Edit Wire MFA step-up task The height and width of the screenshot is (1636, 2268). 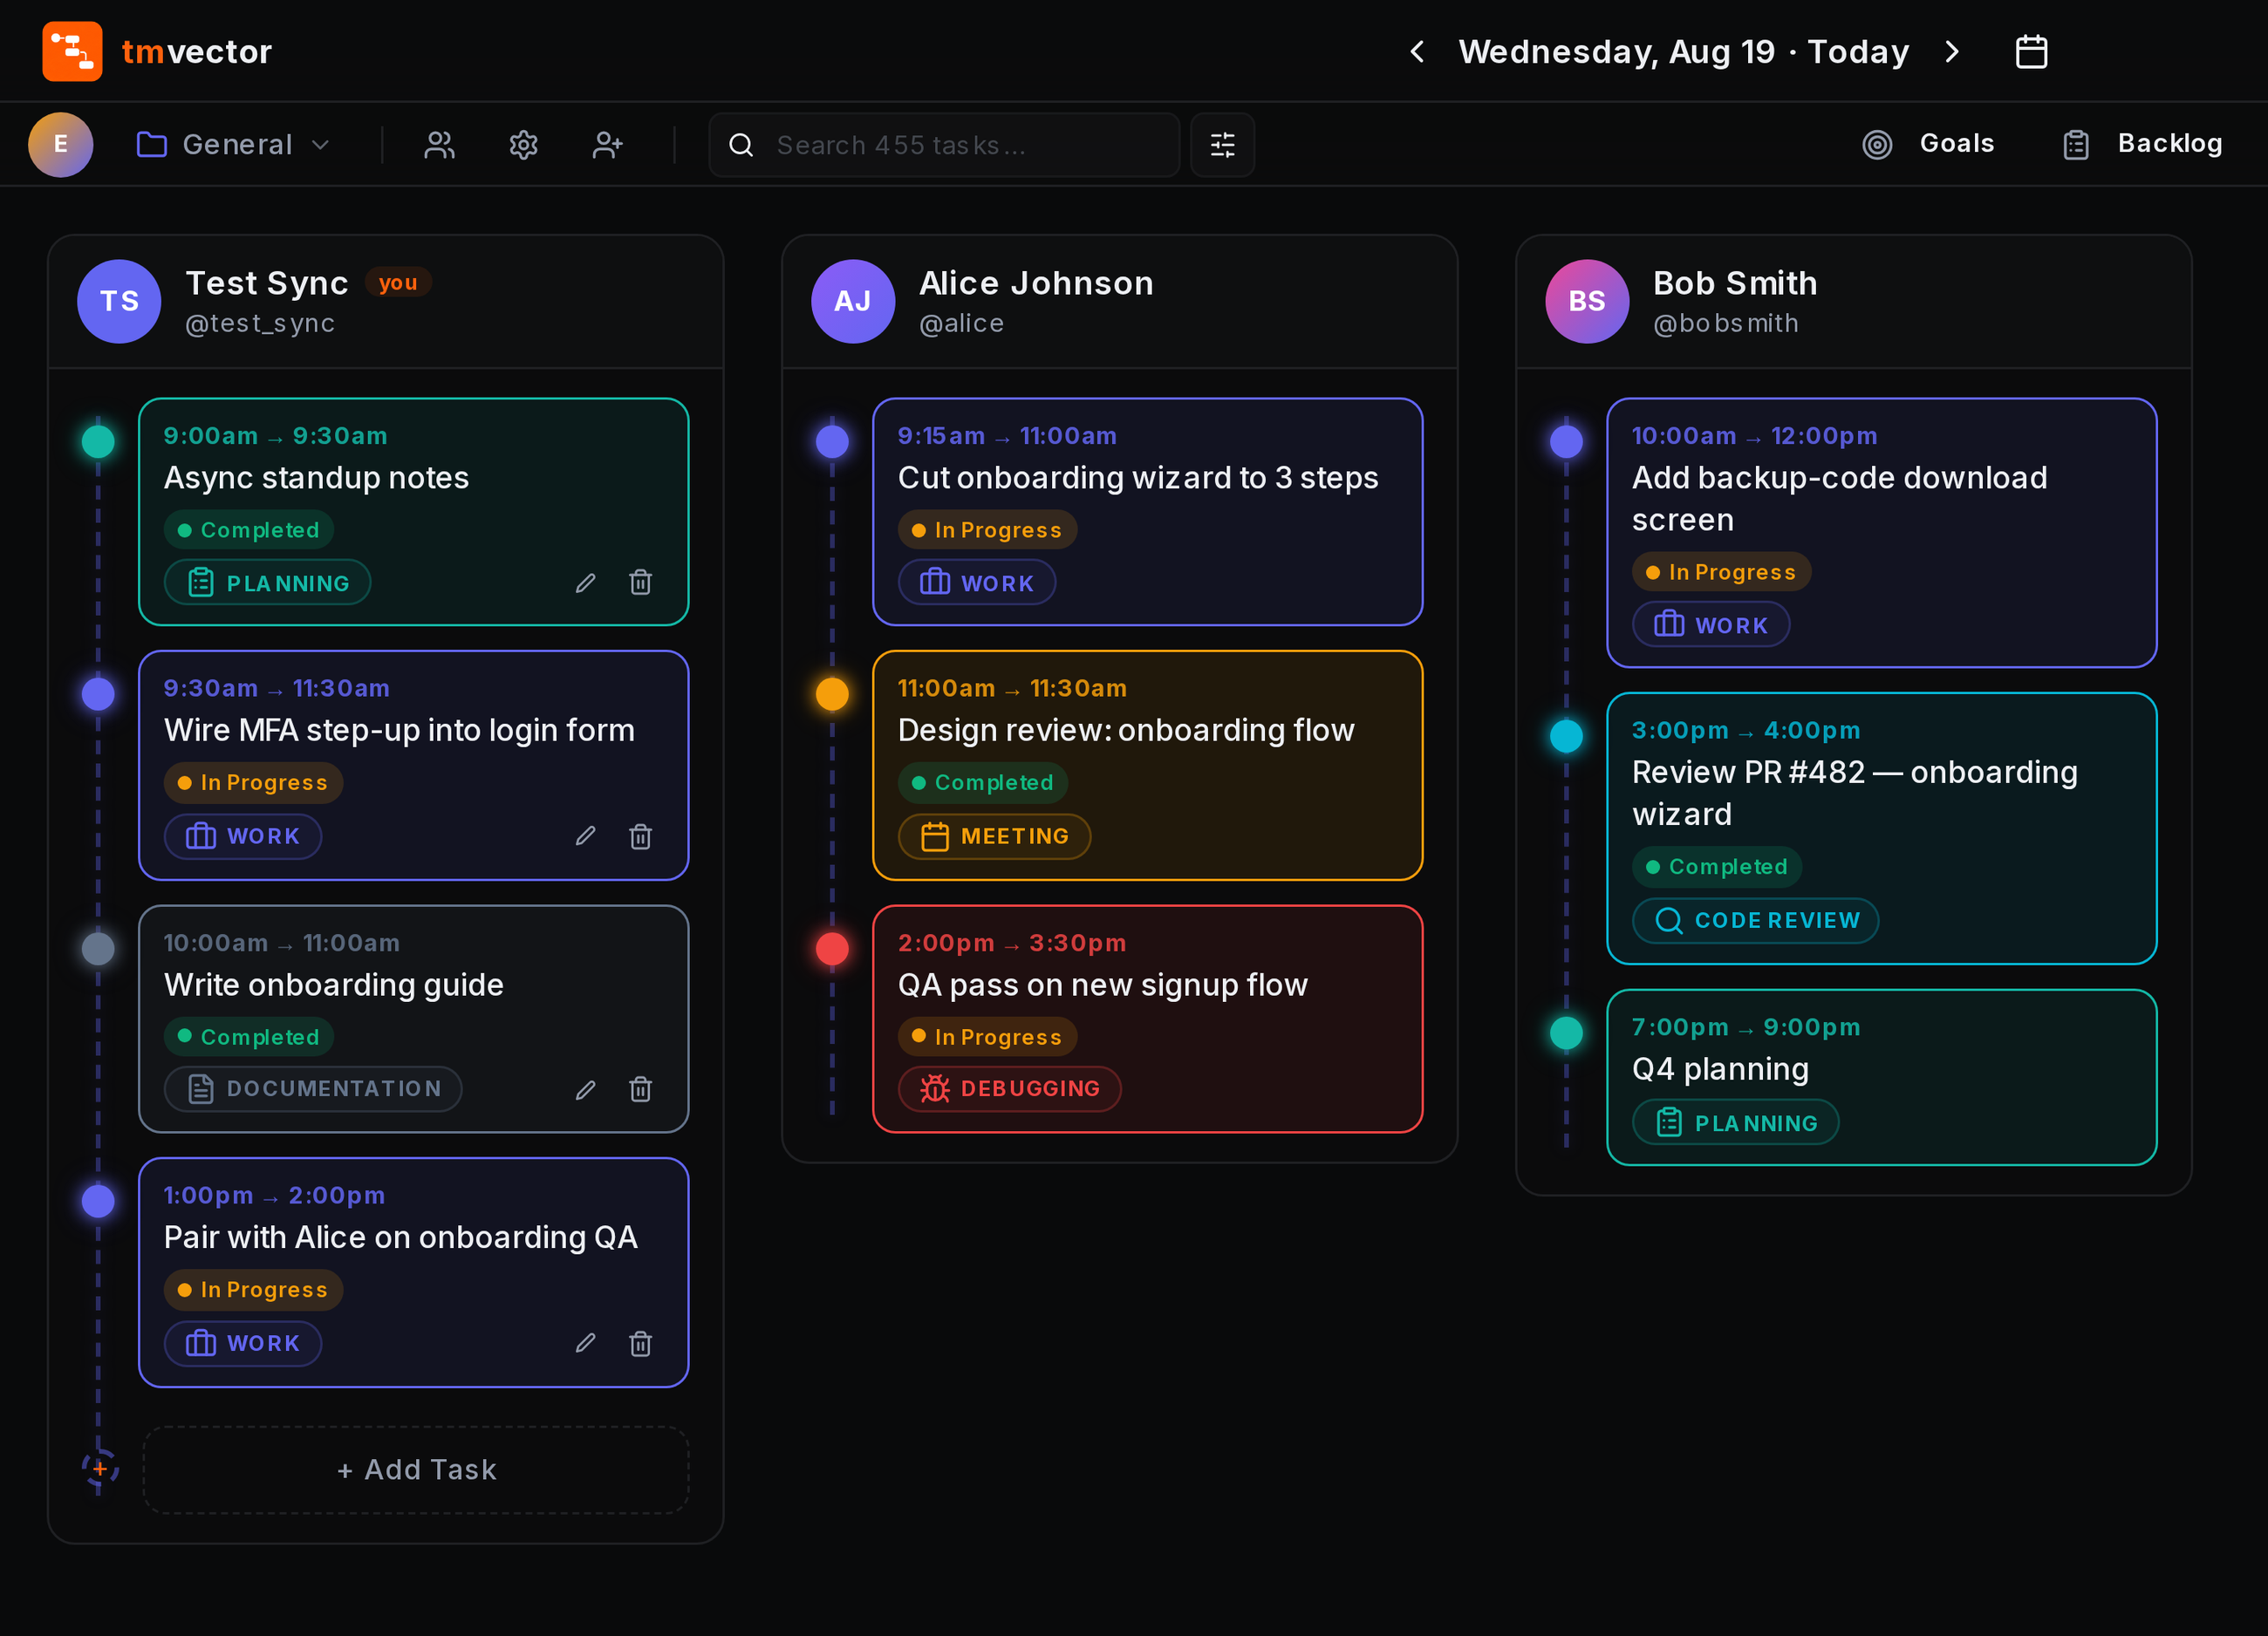pos(585,835)
